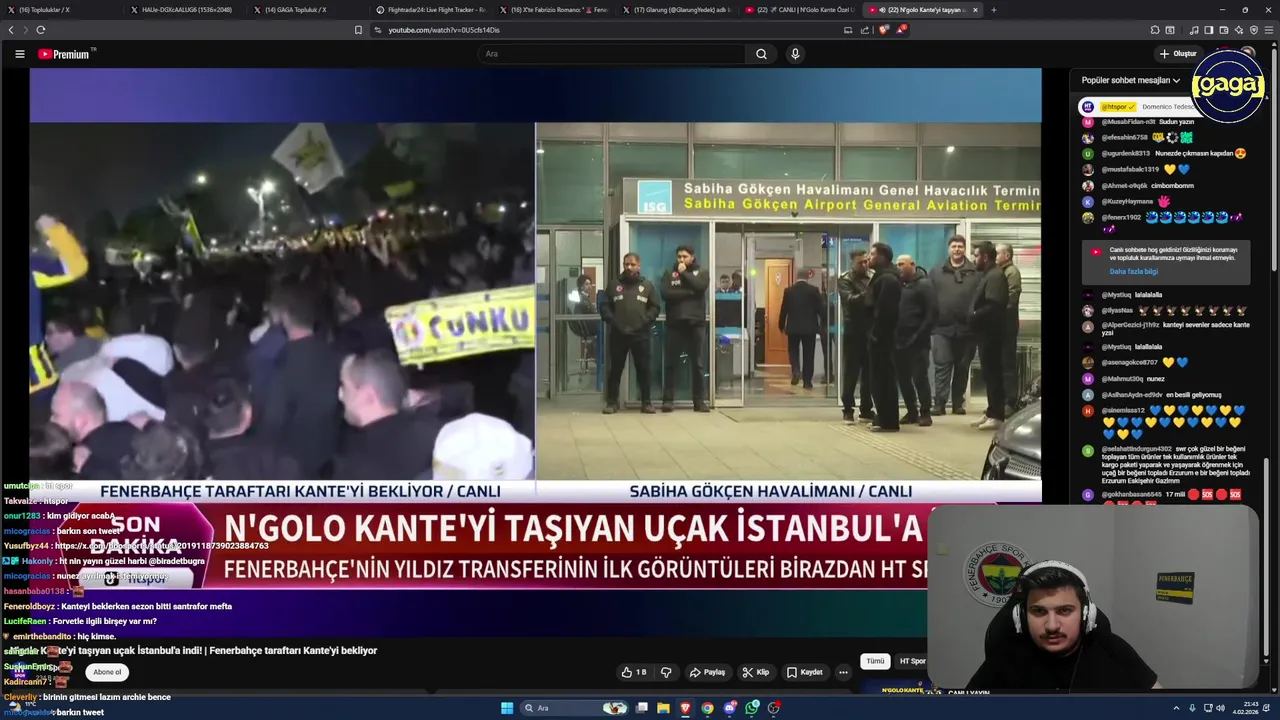Screen dimensions: 1280x720
Task: Open the three-dot more actions menu below video
Action: pos(843,672)
